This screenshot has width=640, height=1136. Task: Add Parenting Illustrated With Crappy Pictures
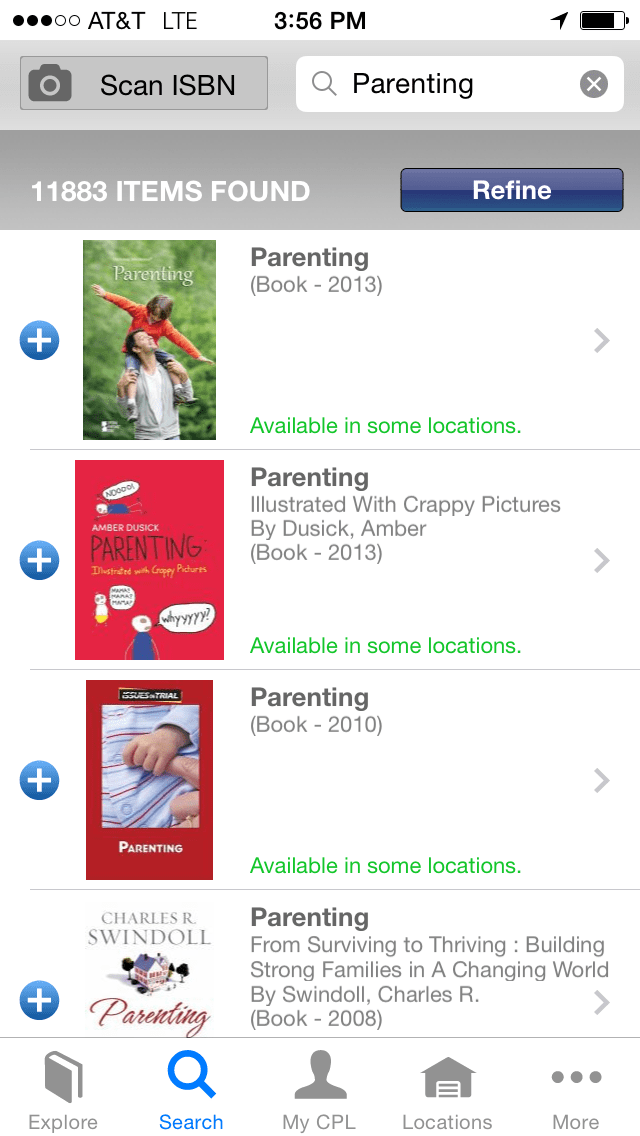40,561
